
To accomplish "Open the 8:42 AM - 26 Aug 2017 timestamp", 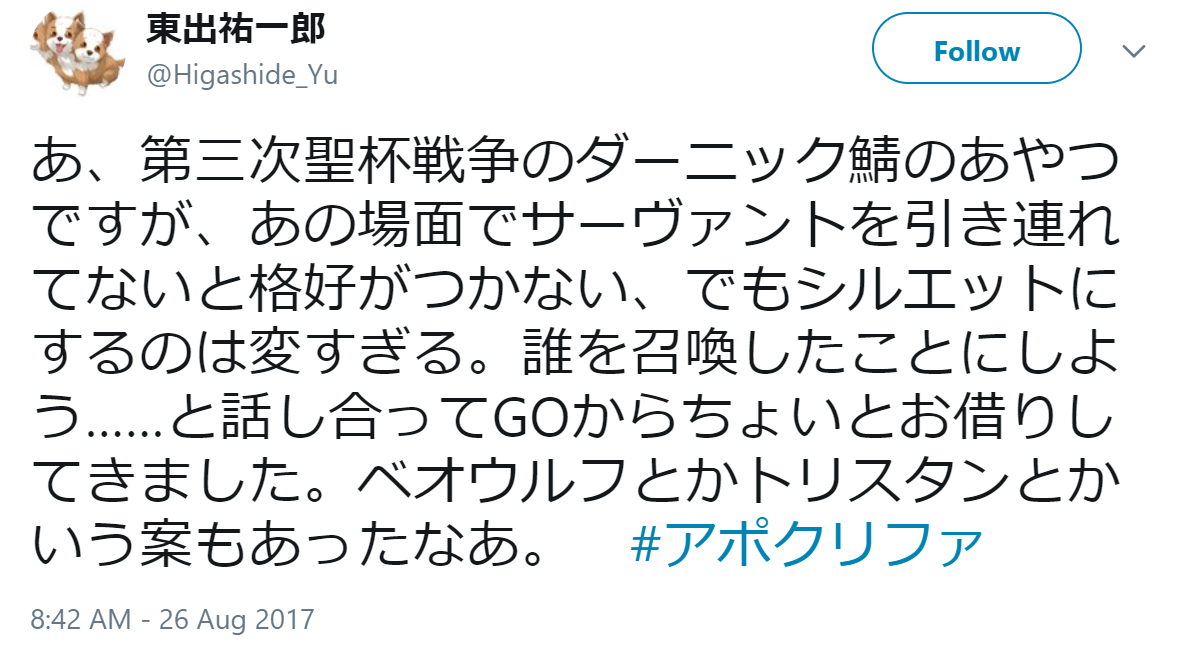I will pos(172,619).
